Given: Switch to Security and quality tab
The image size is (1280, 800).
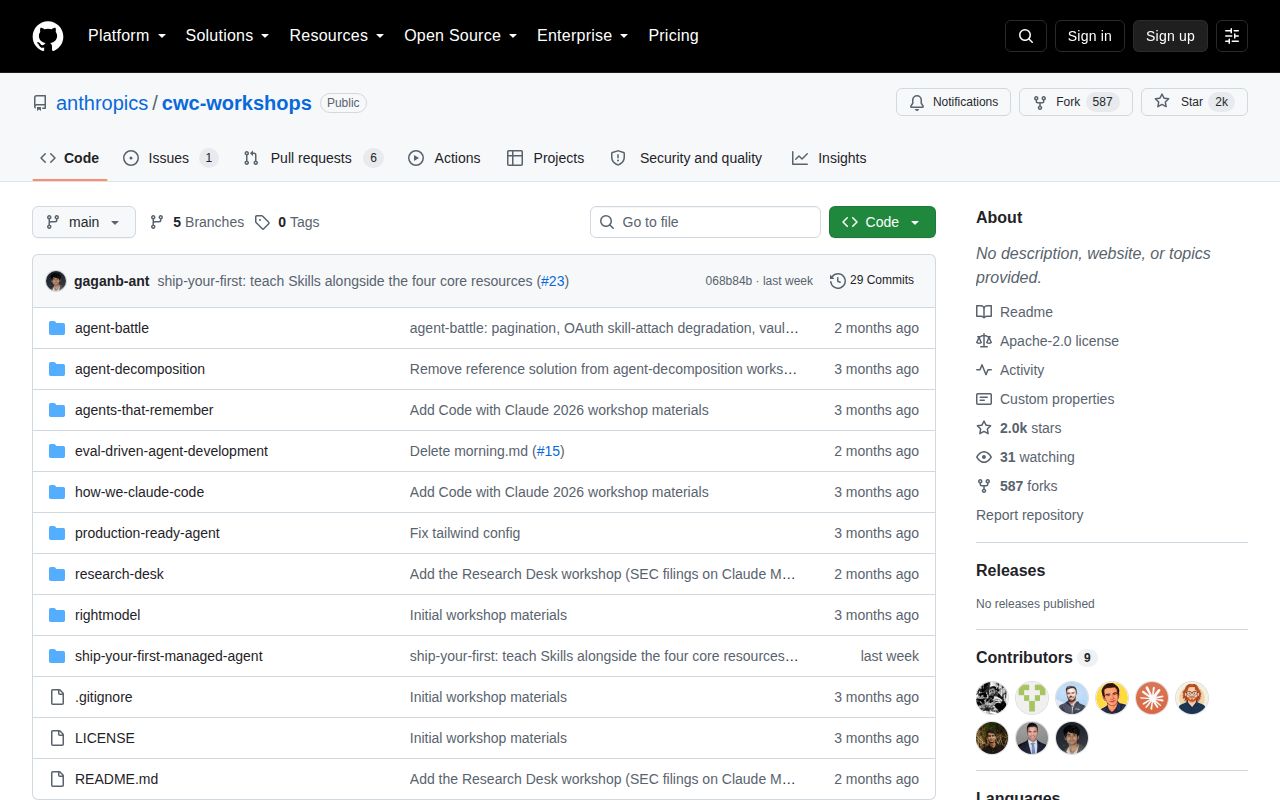Looking at the screenshot, I should point(686,158).
